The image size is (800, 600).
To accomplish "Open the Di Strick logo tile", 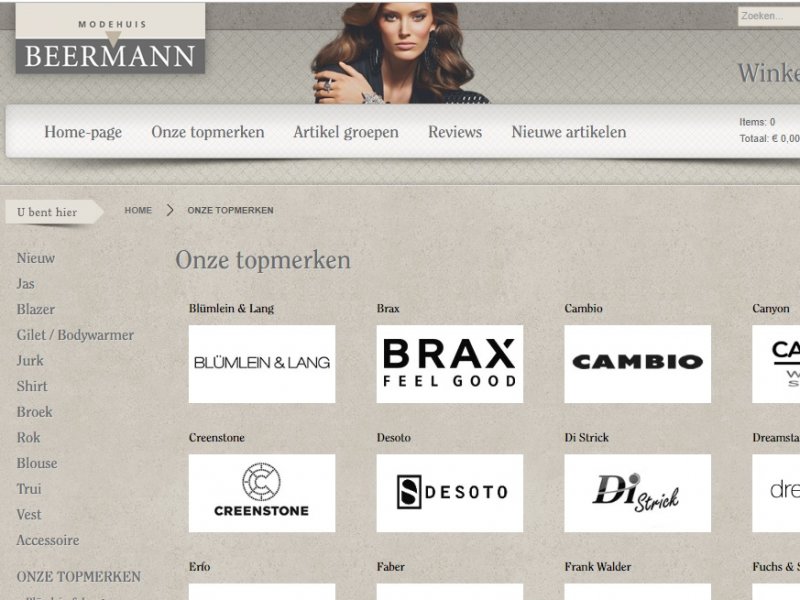I will click(637, 493).
